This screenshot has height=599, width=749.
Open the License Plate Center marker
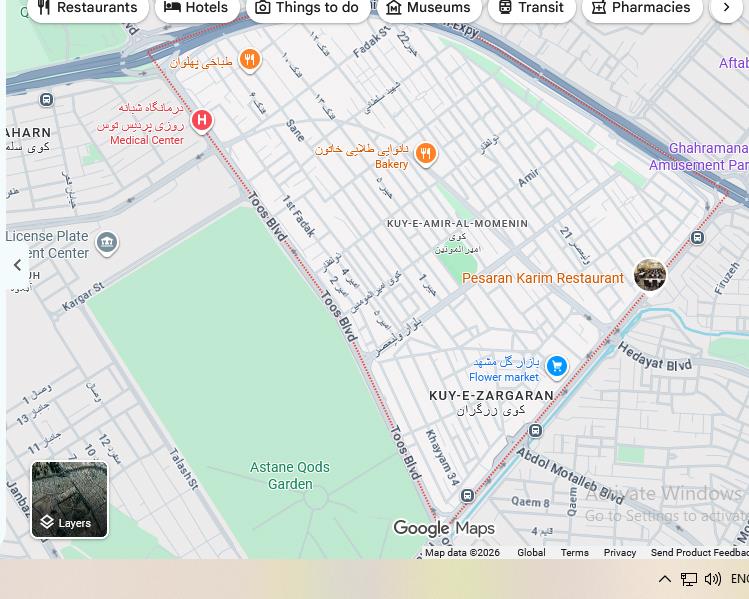(x=107, y=243)
